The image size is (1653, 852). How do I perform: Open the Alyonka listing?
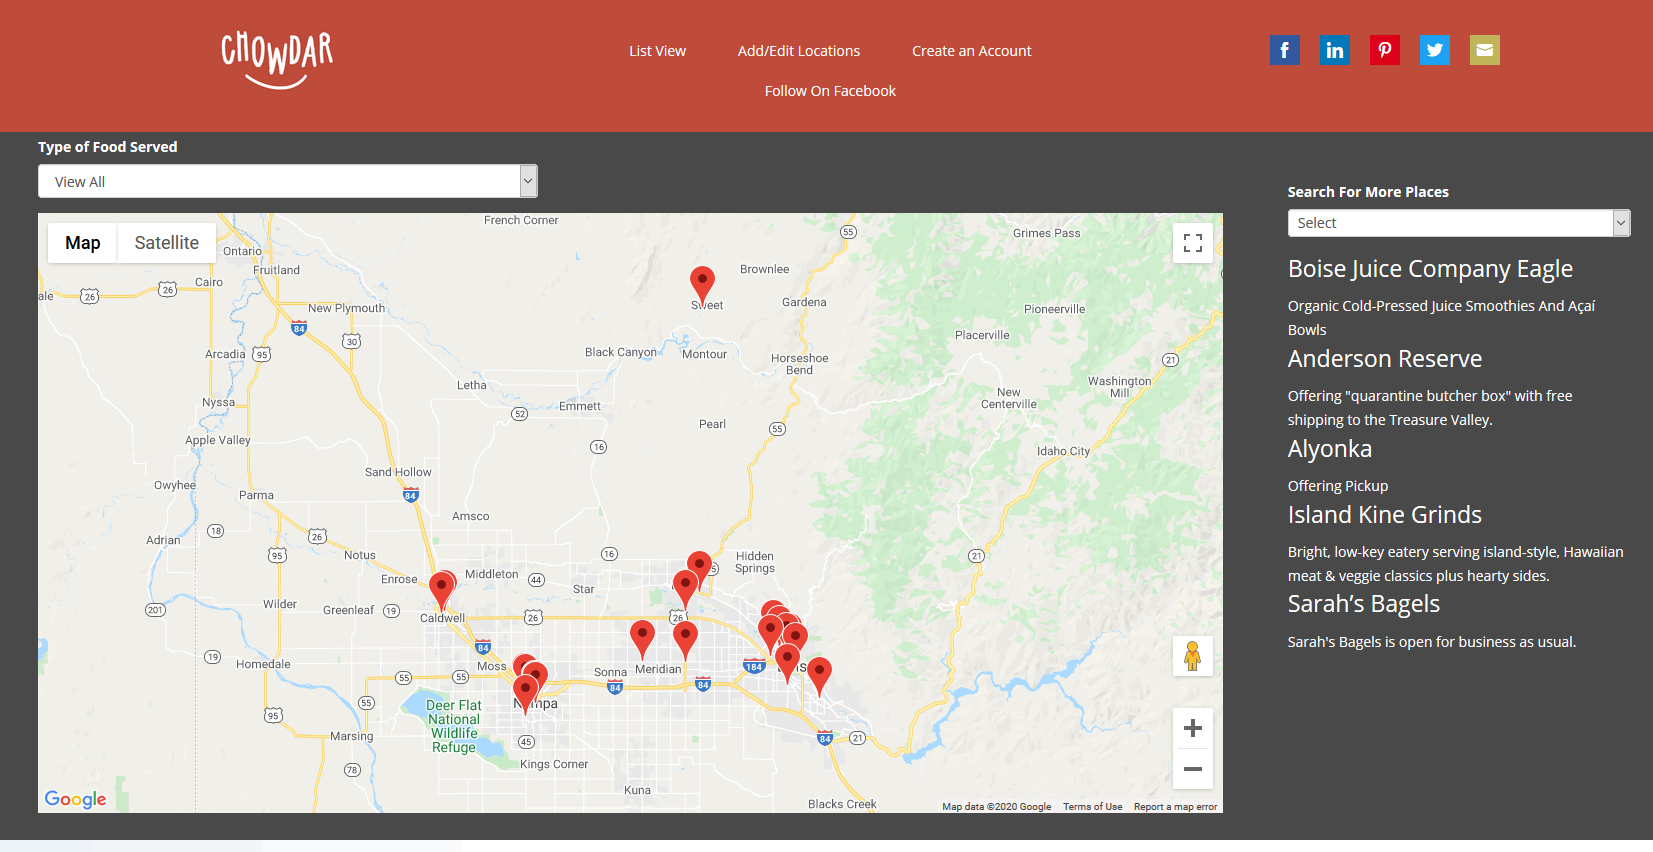coord(1330,449)
